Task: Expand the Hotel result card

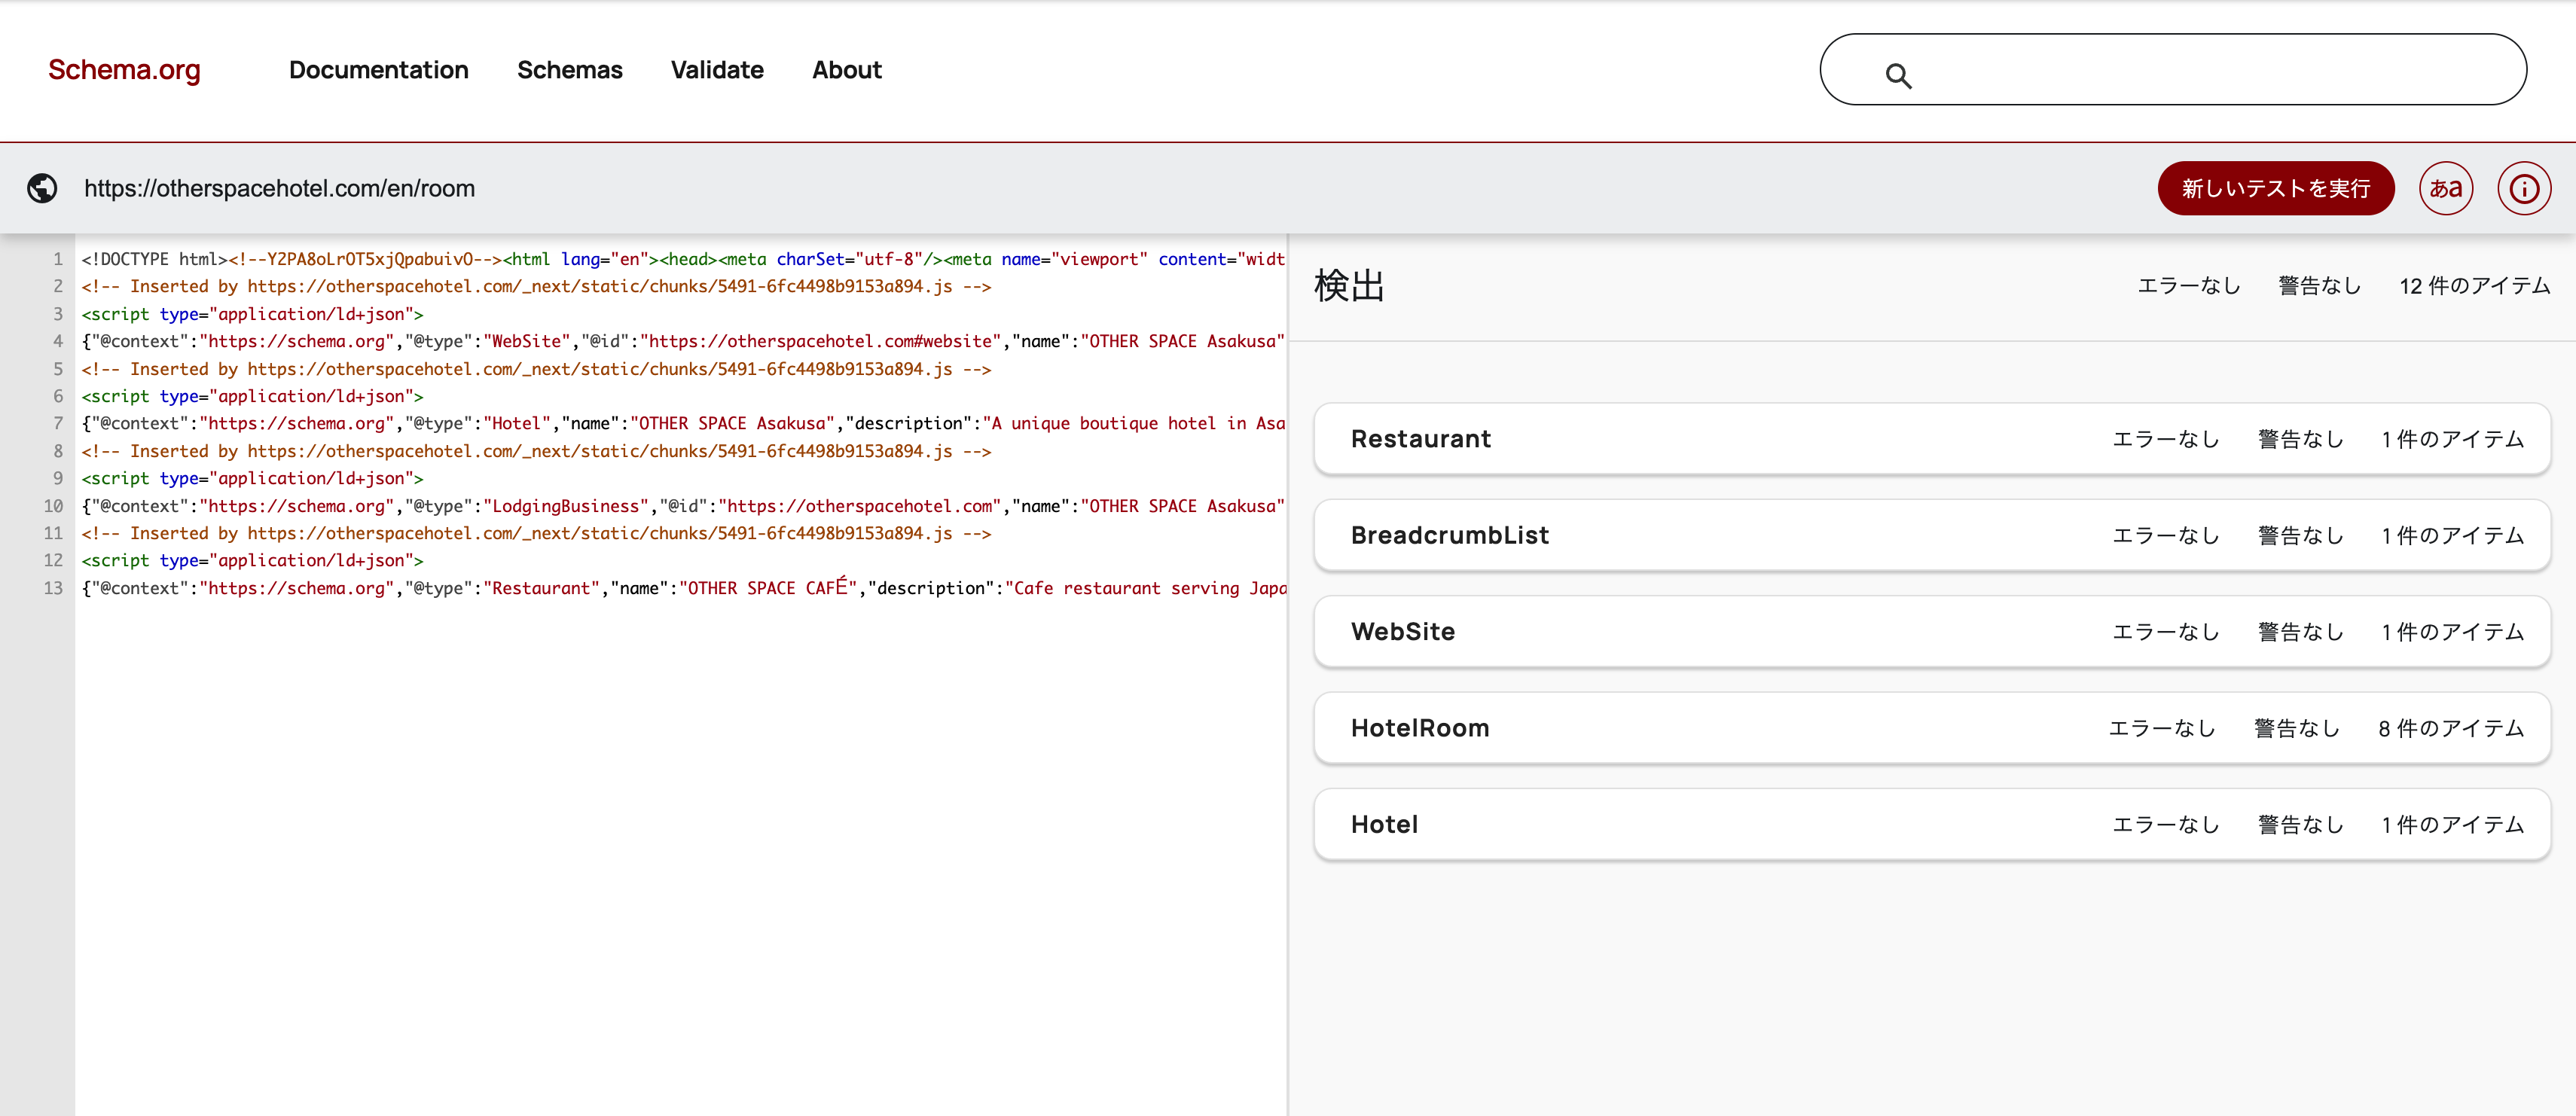Action: pyautogui.click(x=1932, y=824)
